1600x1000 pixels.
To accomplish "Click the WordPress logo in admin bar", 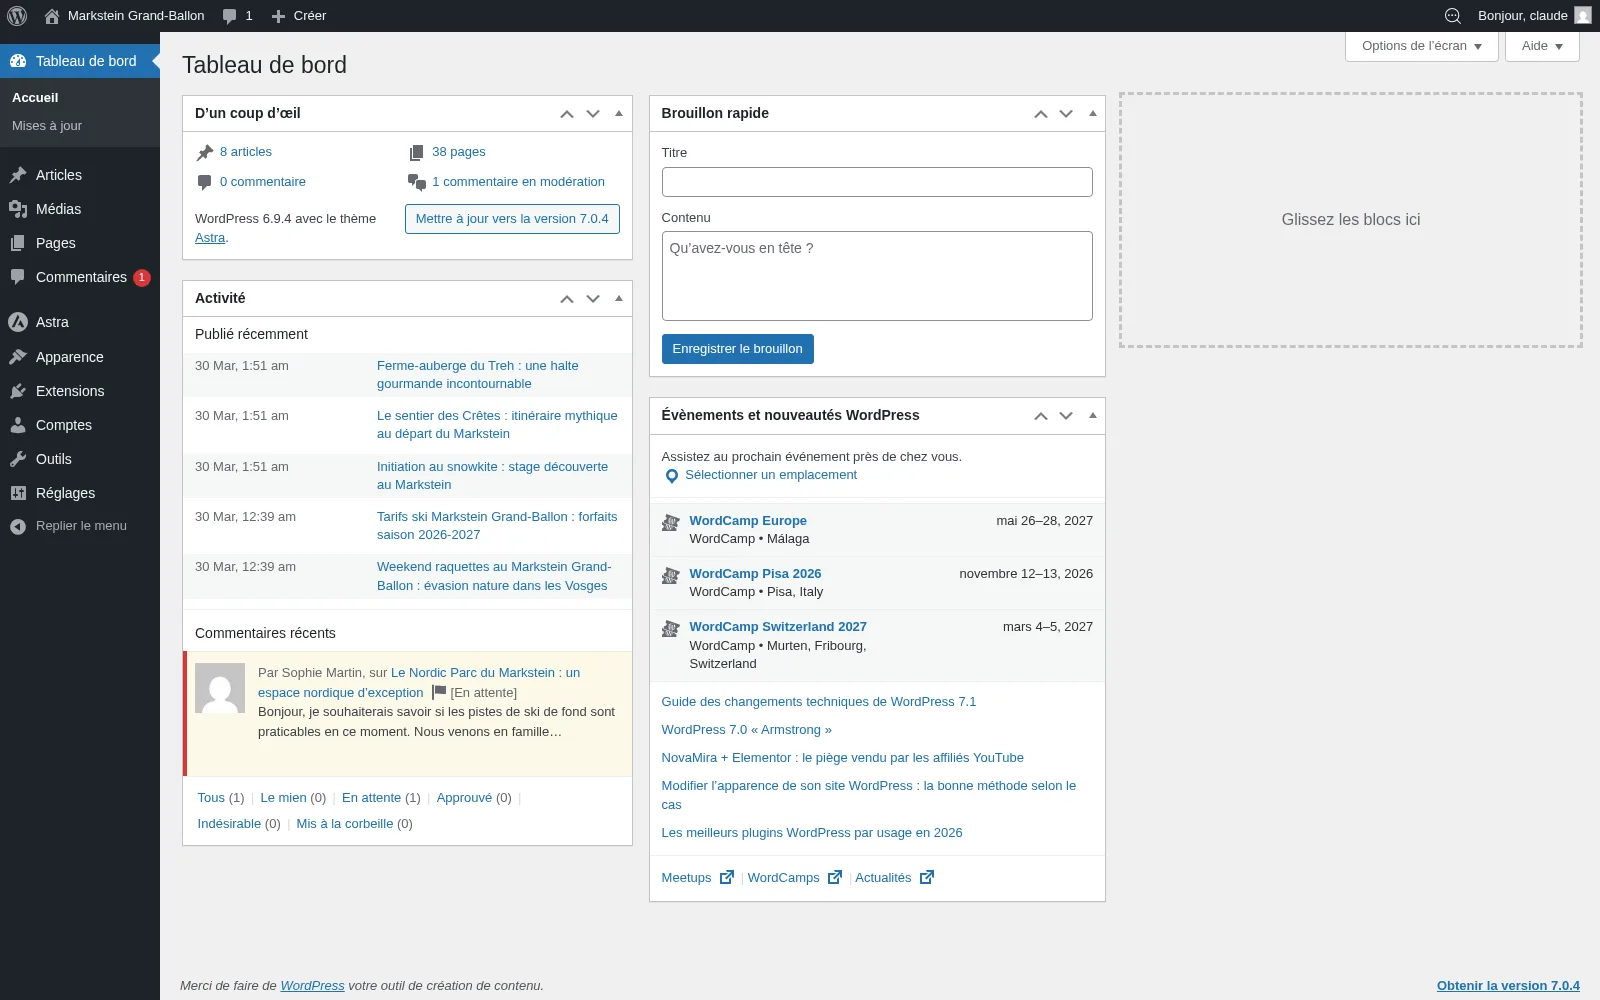I will 17,16.
